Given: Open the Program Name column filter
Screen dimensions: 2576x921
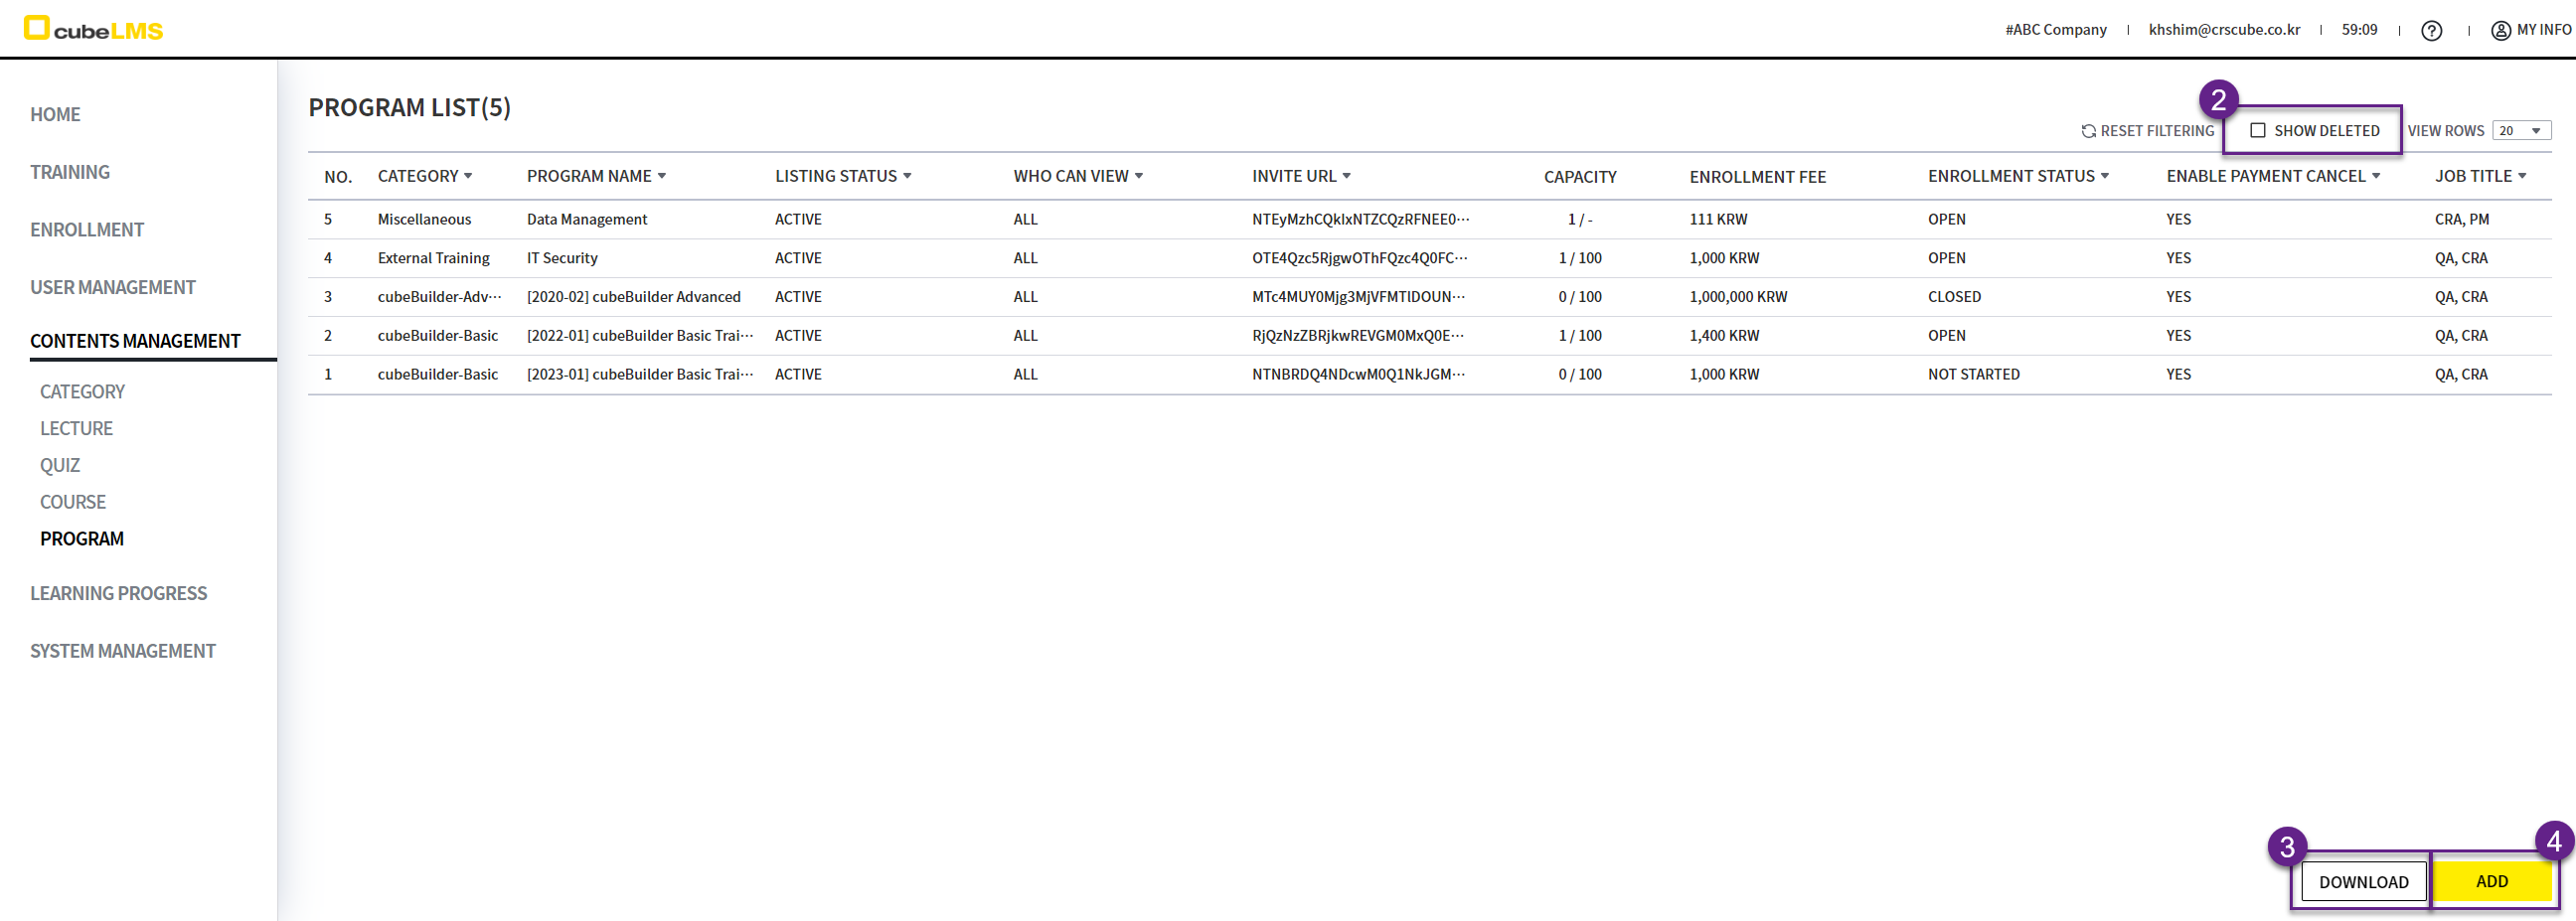Looking at the screenshot, I should click(661, 176).
